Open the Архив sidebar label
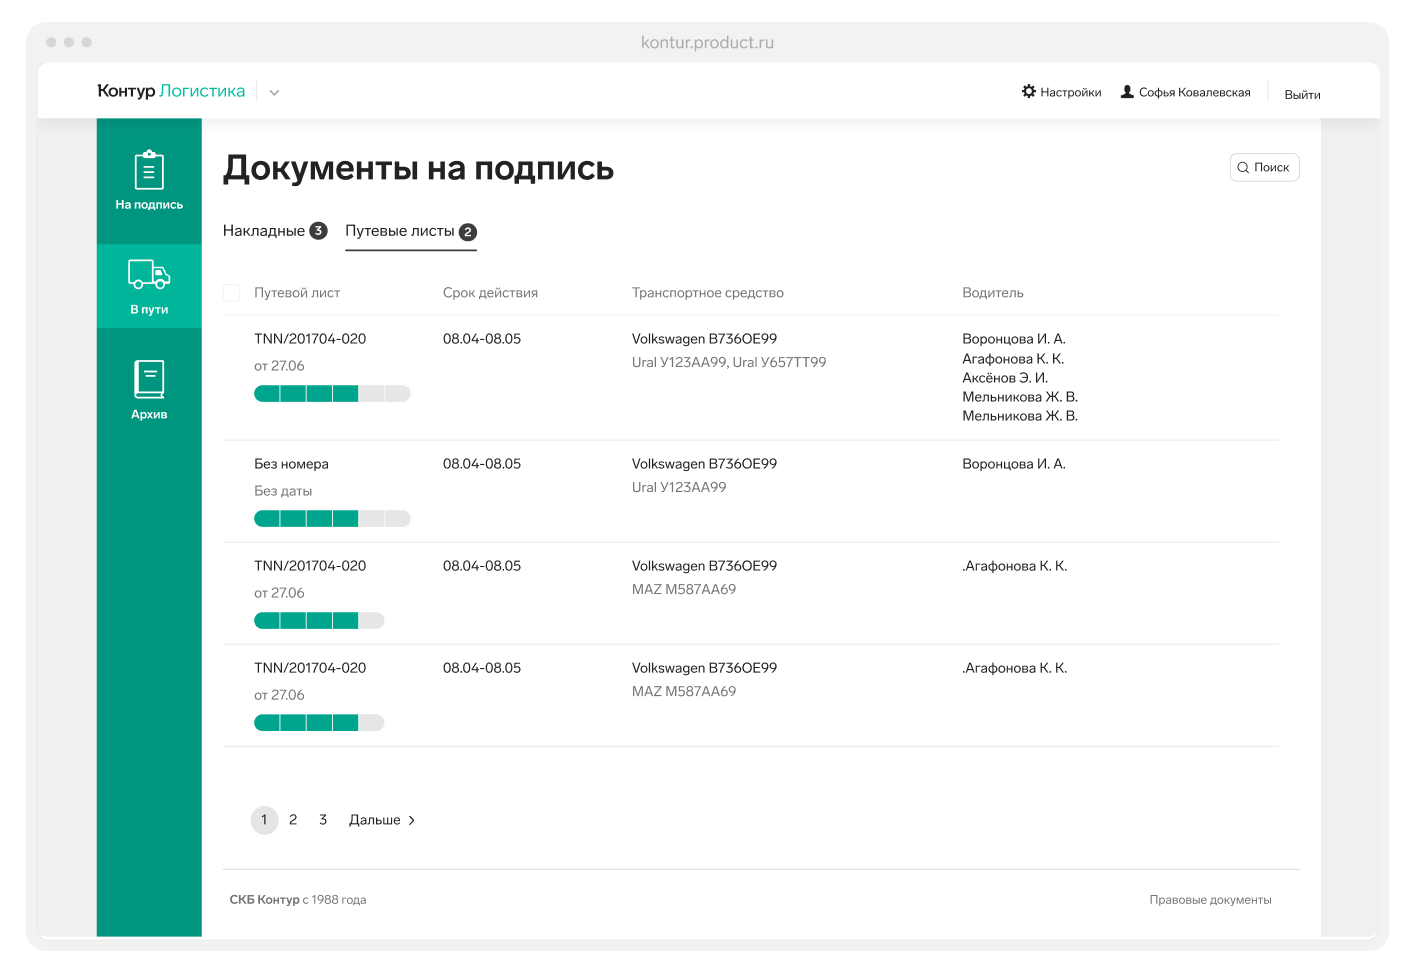Image resolution: width=1418 pixels, height=970 pixels. click(x=149, y=414)
